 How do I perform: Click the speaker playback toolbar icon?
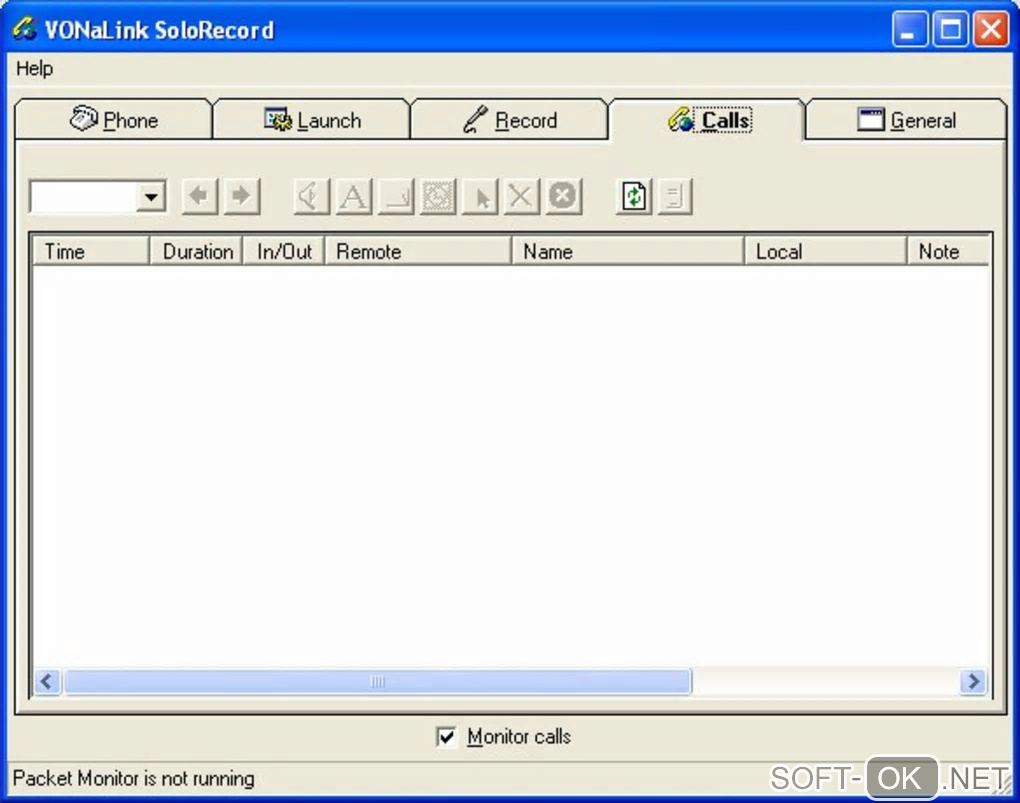coord(310,196)
